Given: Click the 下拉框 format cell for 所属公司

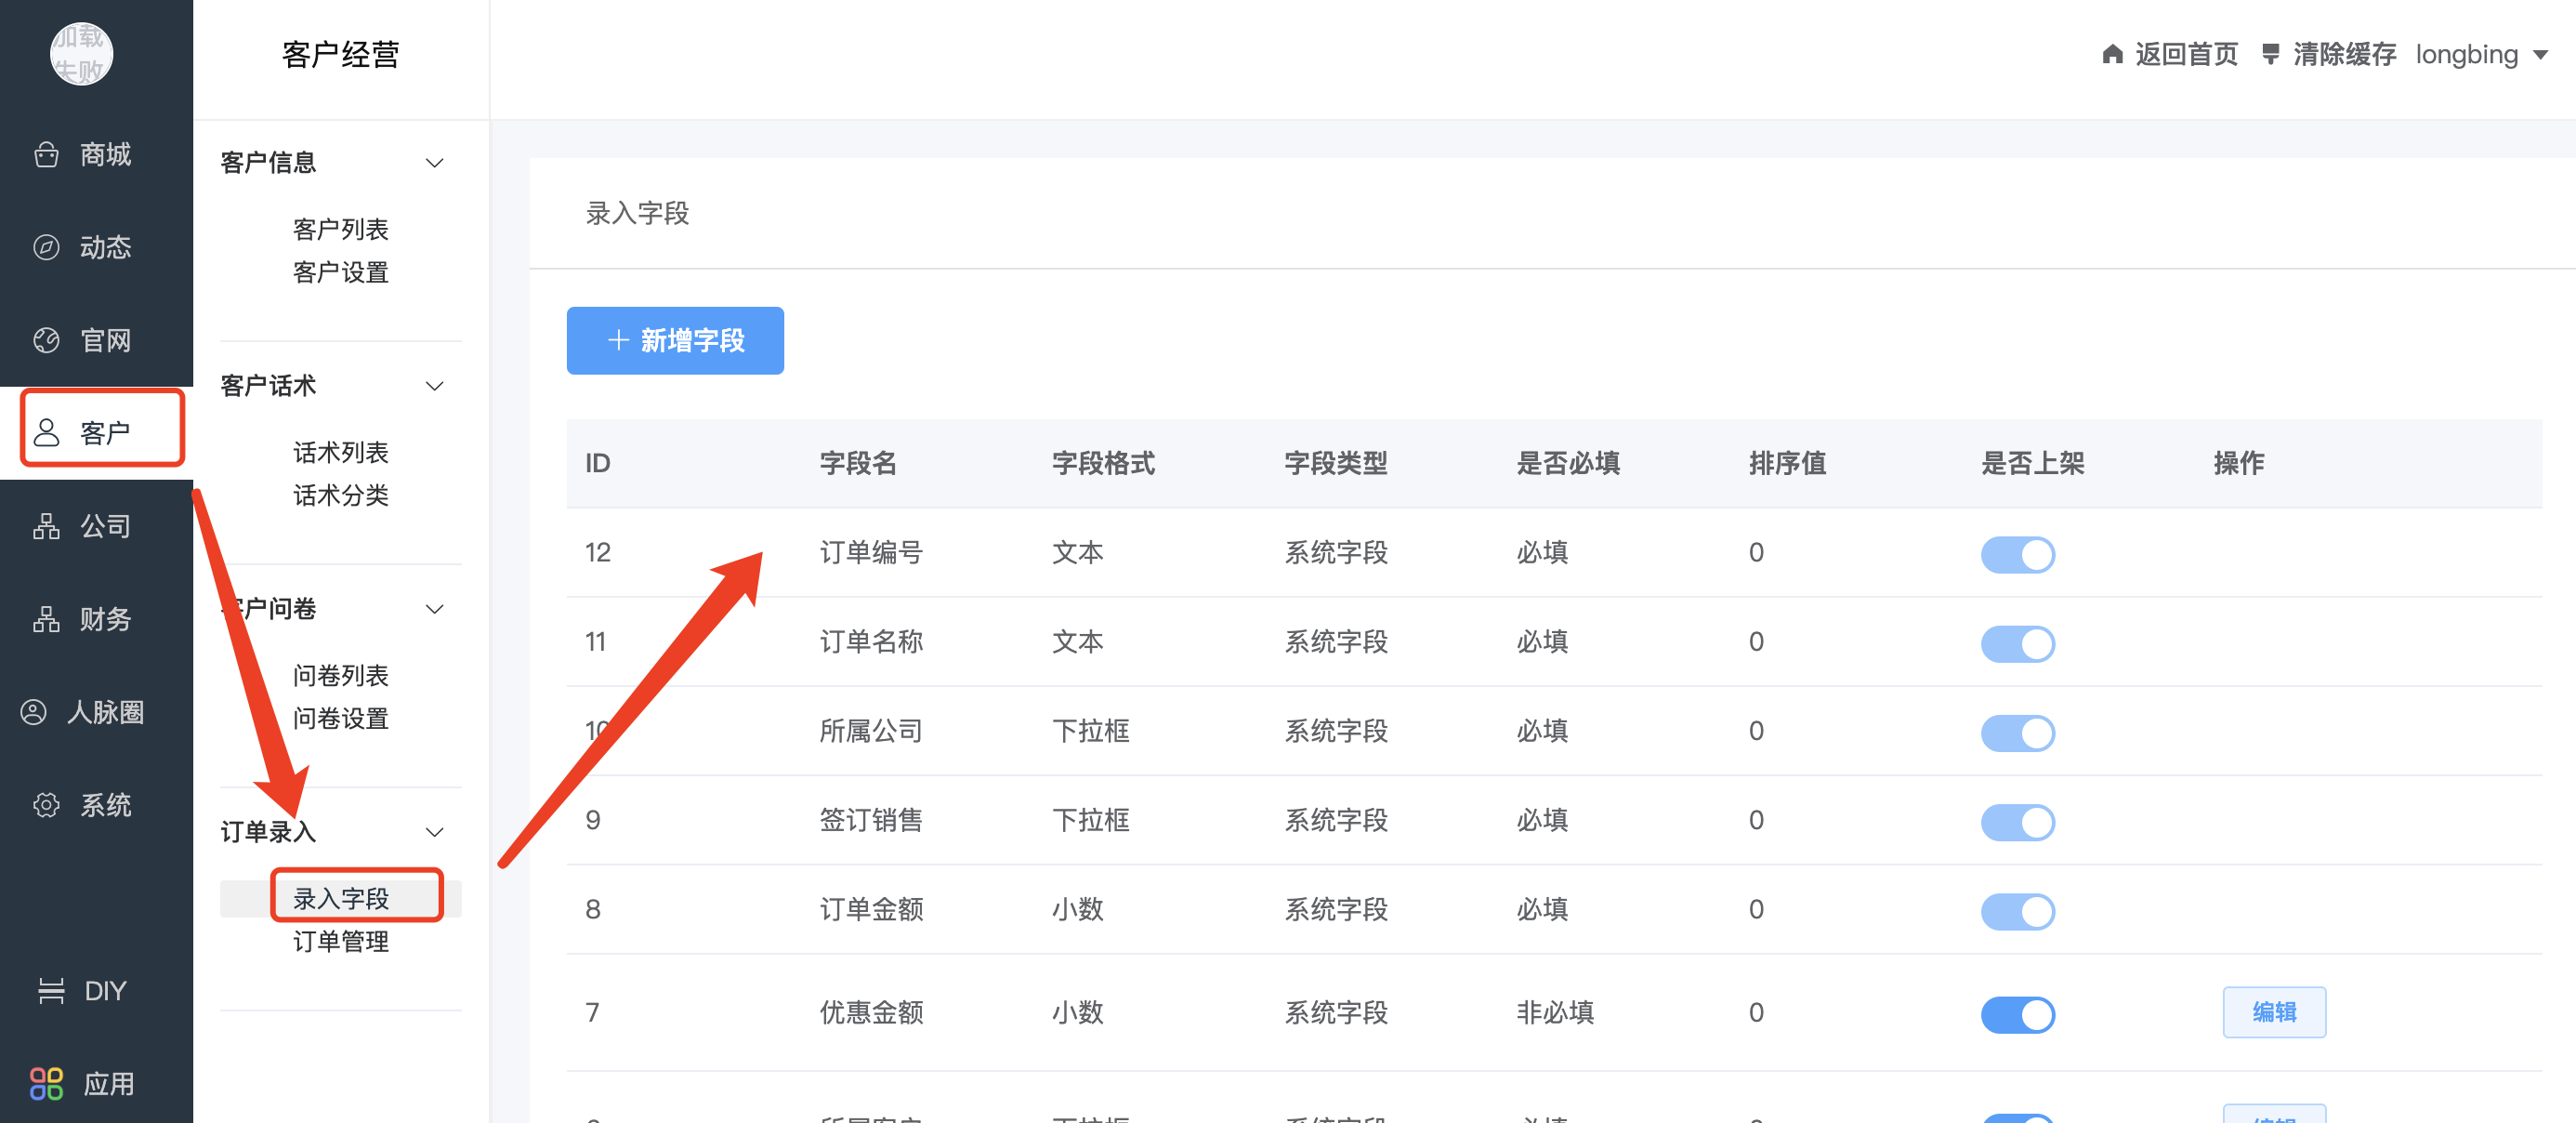Looking at the screenshot, I should click(x=1090, y=731).
